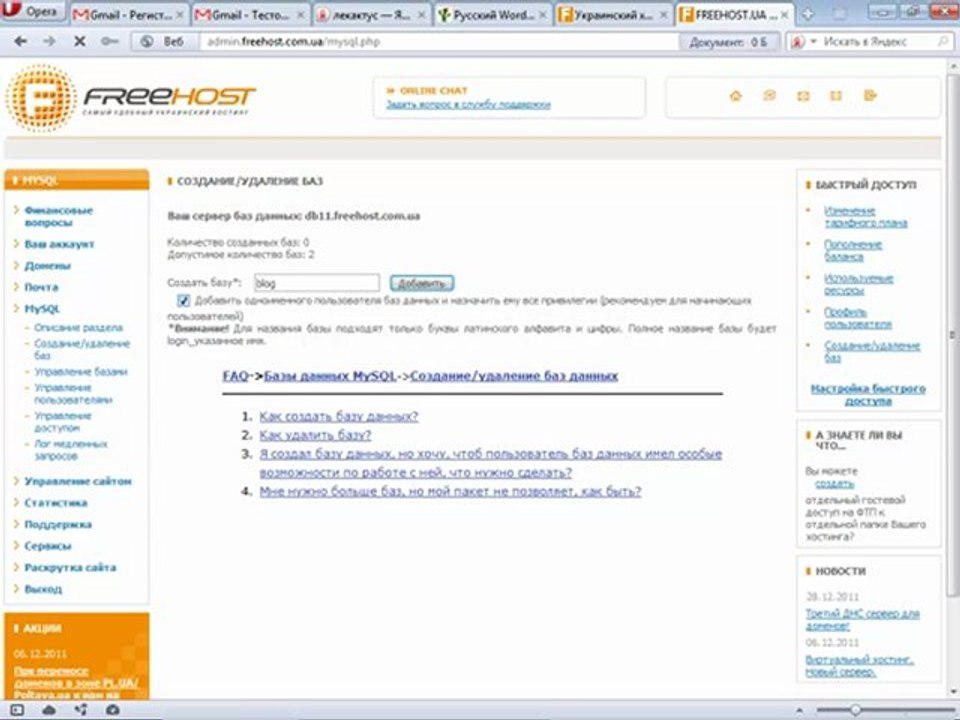Open Профиль пользователя quick link
The height and width of the screenshot is (720, 960).
(x=858, y=318)
